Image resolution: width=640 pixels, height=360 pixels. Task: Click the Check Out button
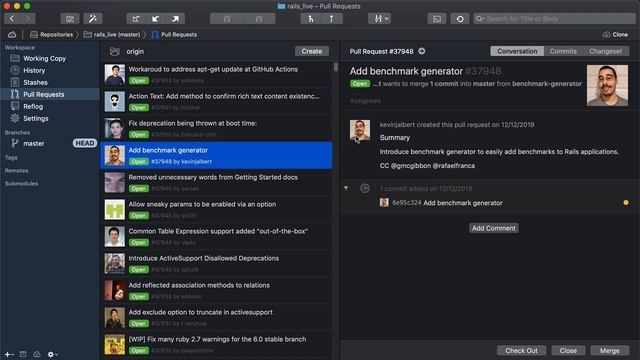tap(521, 351)
